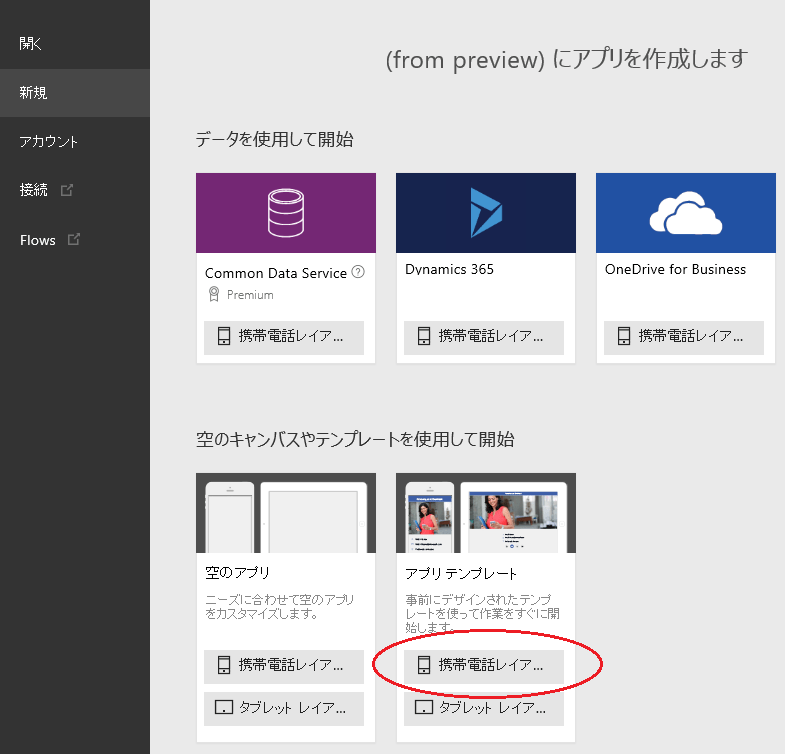785x754 pixels.
Task: Click the Common Data Service database tile image
Action: (x=286, y=213)
